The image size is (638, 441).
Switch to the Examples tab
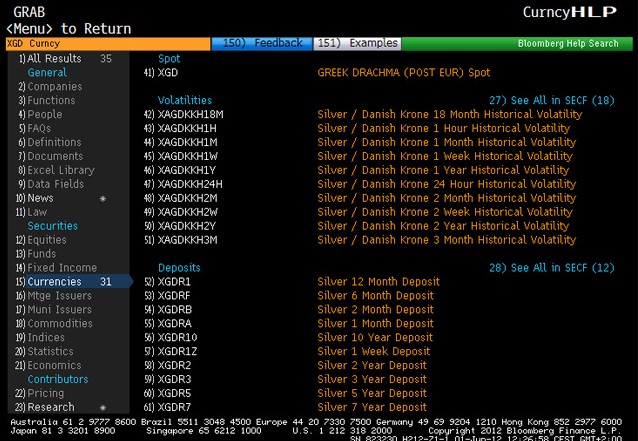click(x=357, y=44)
